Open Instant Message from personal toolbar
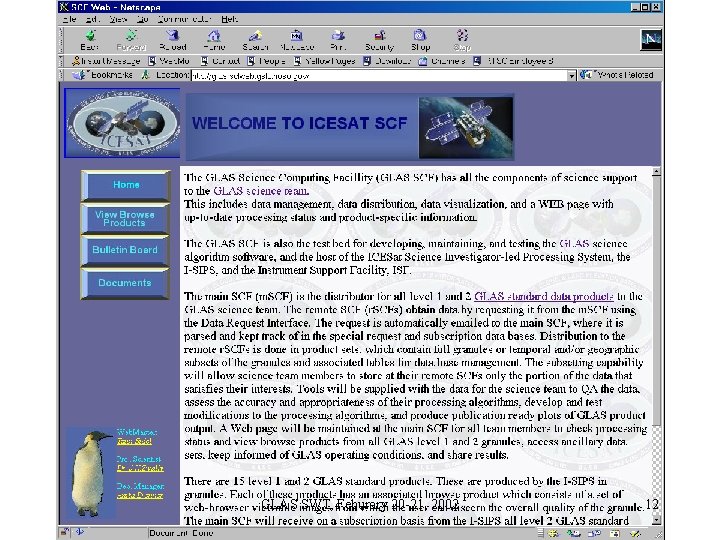The image size is (720, 540). (x=106, y=61)
